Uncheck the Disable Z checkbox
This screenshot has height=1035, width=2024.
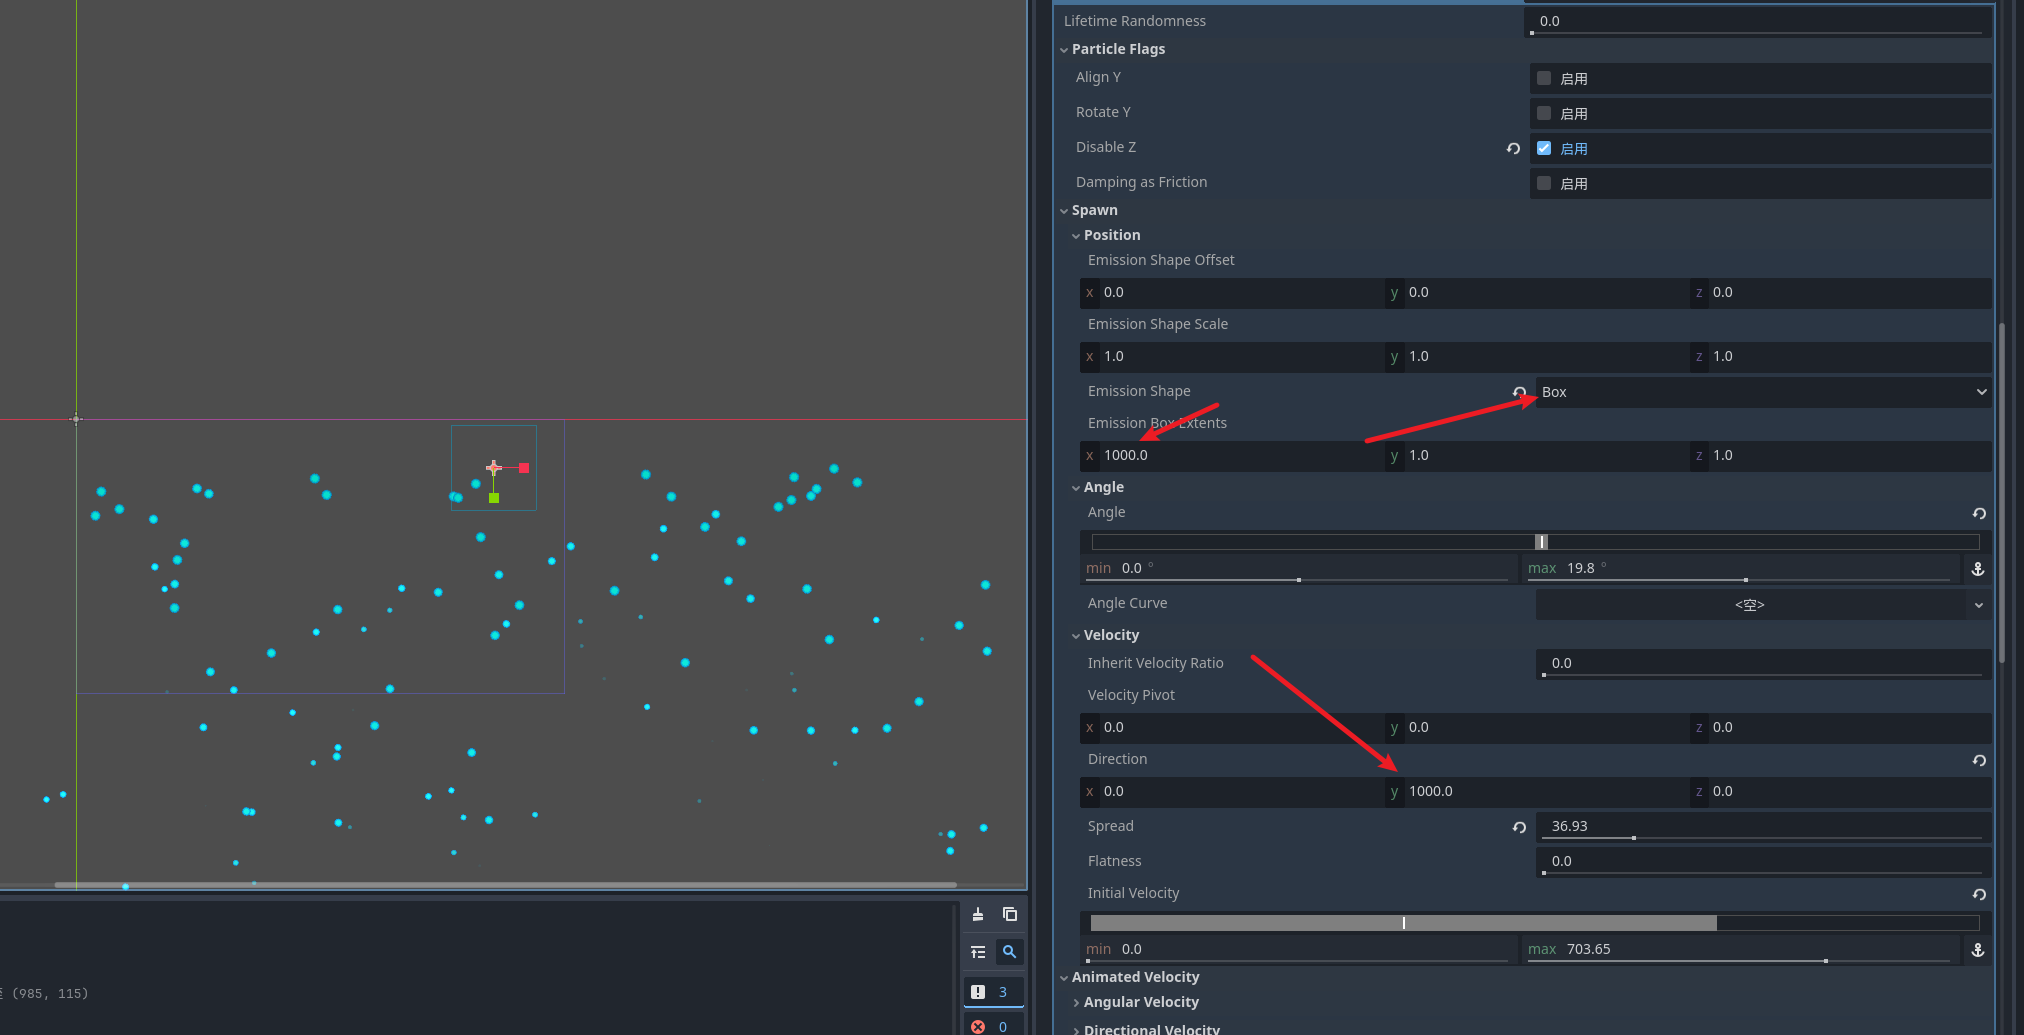[x=1544, y=148]
